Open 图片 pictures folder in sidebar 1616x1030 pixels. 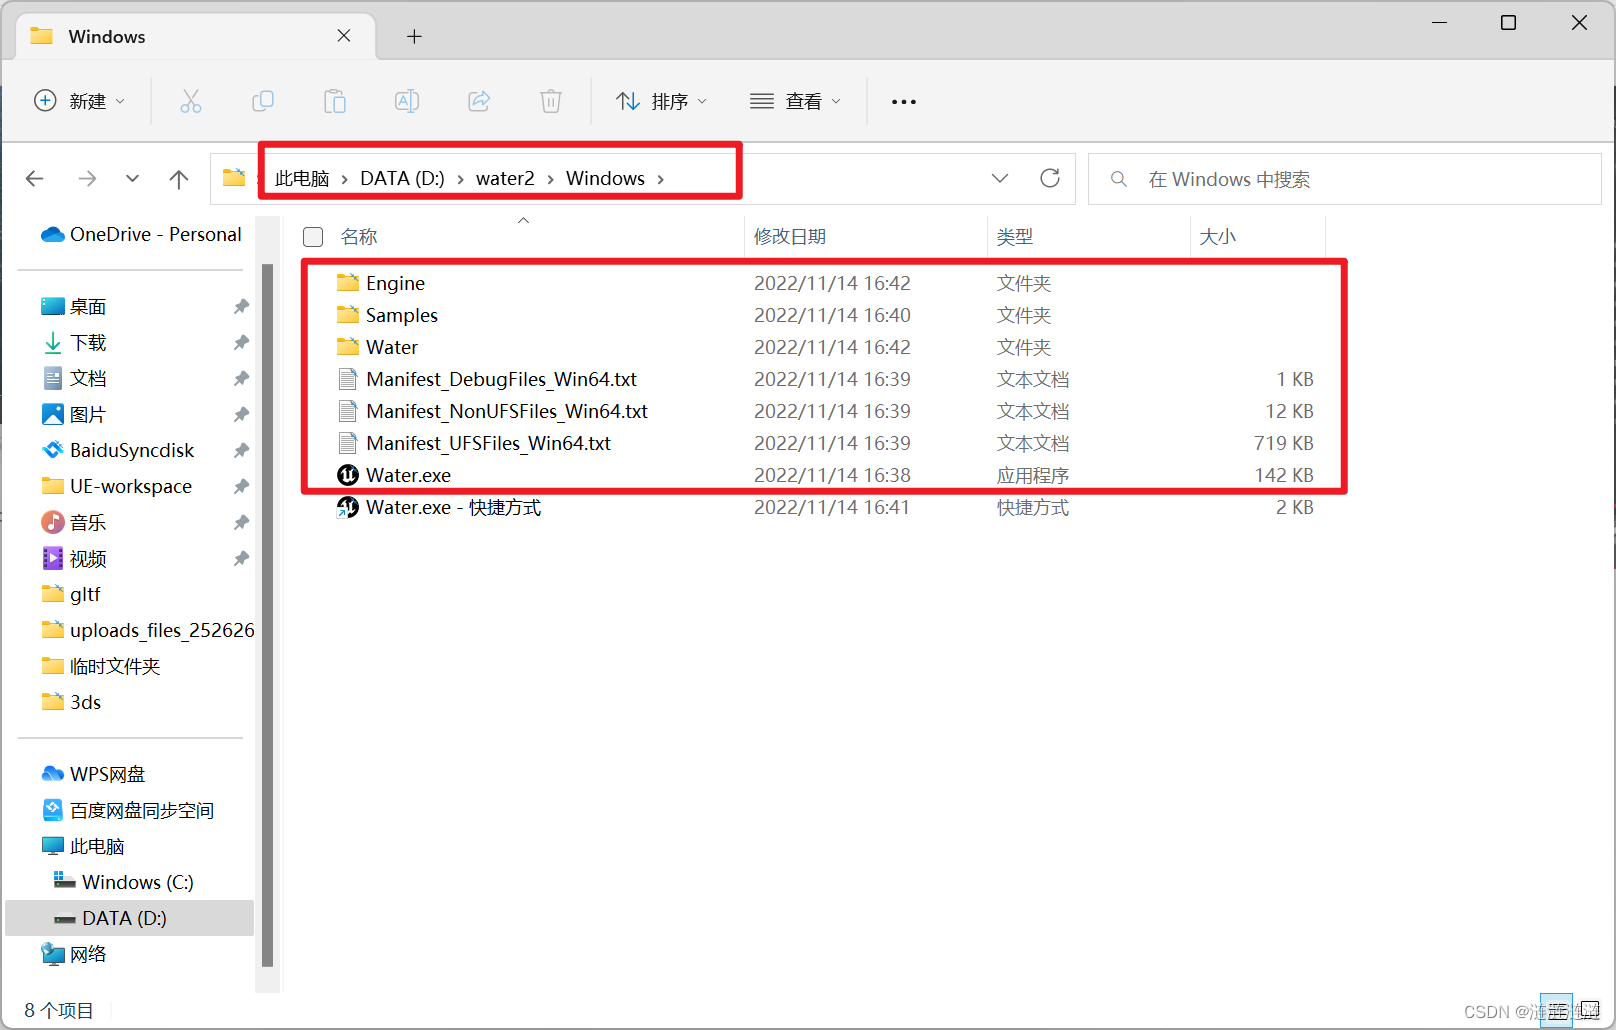[74, 414]
